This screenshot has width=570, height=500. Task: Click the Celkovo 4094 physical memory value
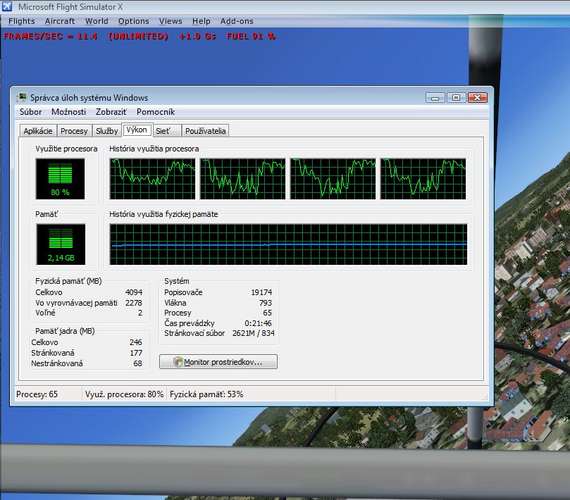(x=133, y=292)
